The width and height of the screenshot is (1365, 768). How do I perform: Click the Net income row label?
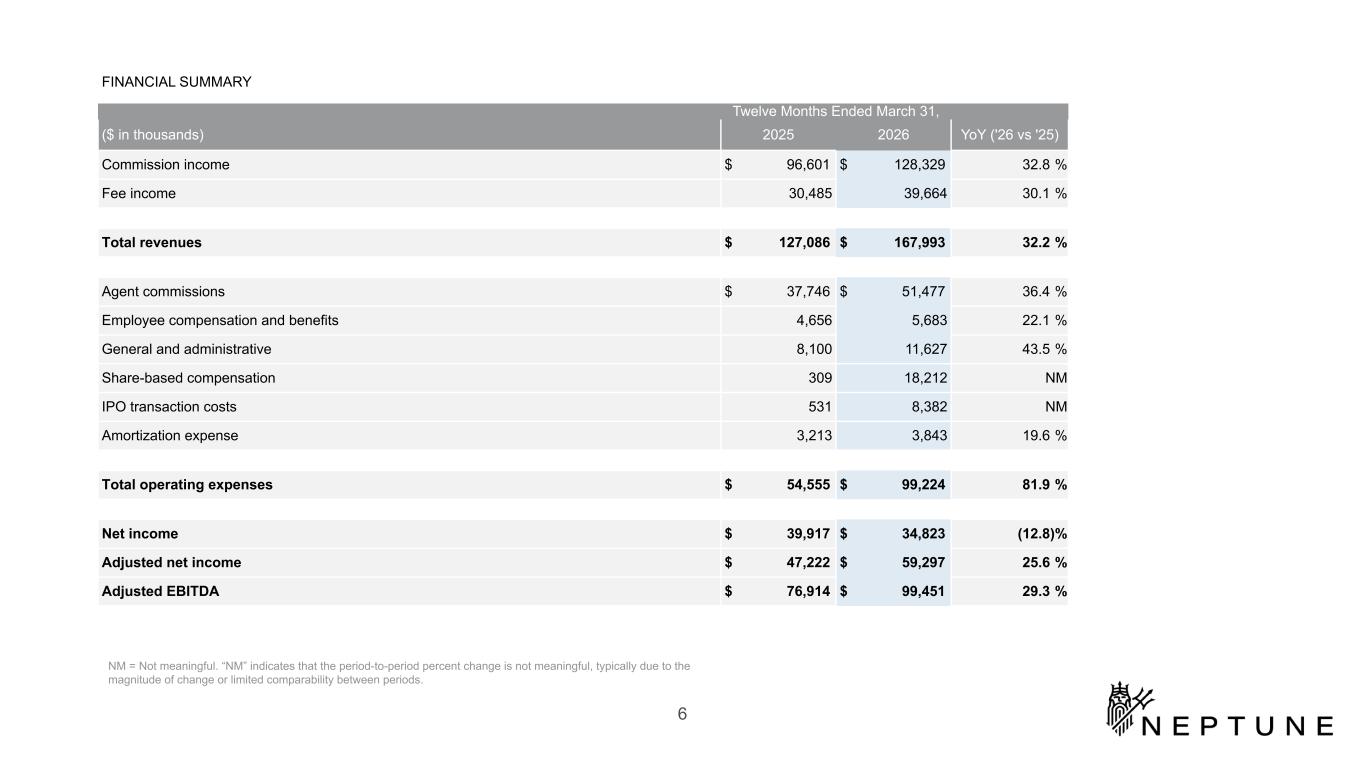coord(140,534)
